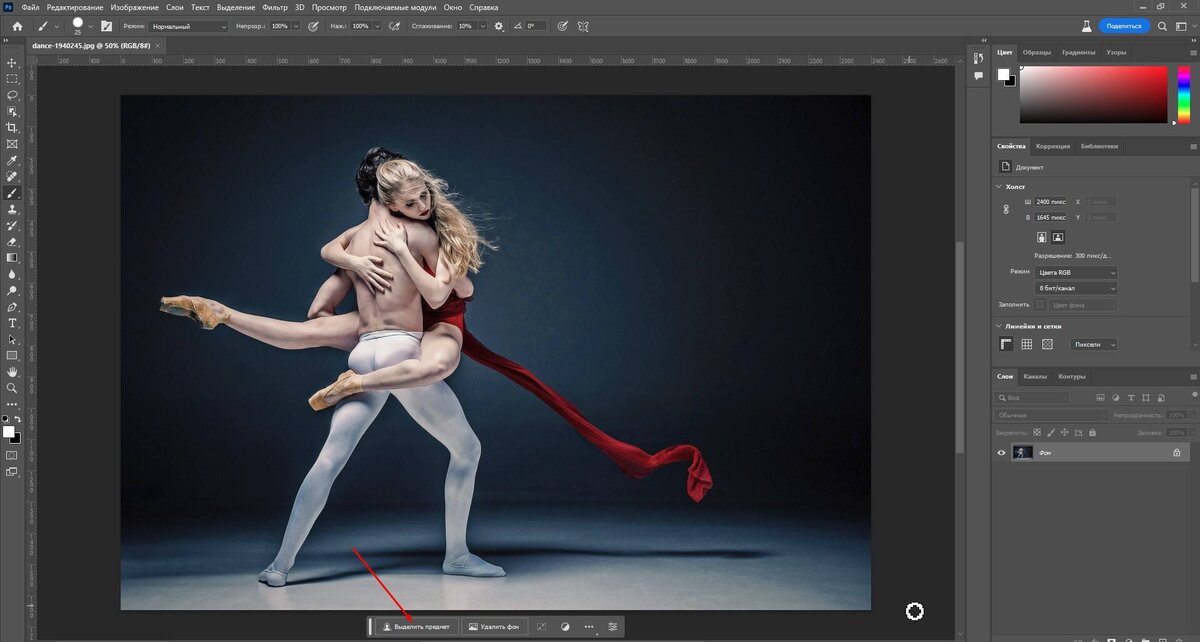Open brush blend mode Нормальный dropdown
1200x642 pixels.
[x=189, y=26]
